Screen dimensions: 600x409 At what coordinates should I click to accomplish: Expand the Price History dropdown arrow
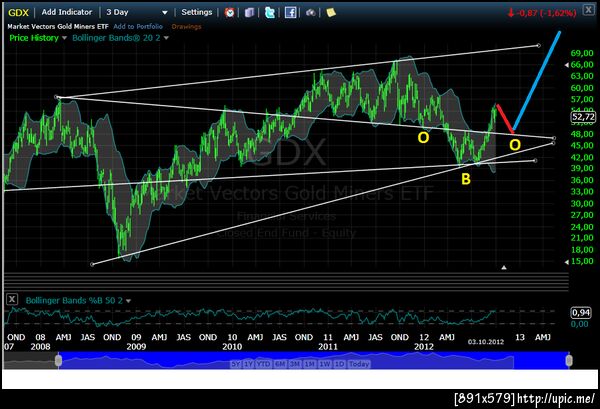(x=64, y=38)
